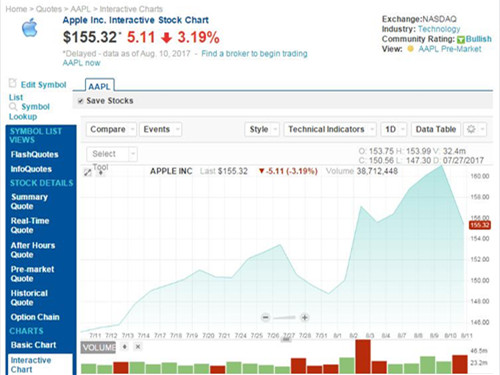
Task: Follow the Find a broker link
Action: point(254,54)
